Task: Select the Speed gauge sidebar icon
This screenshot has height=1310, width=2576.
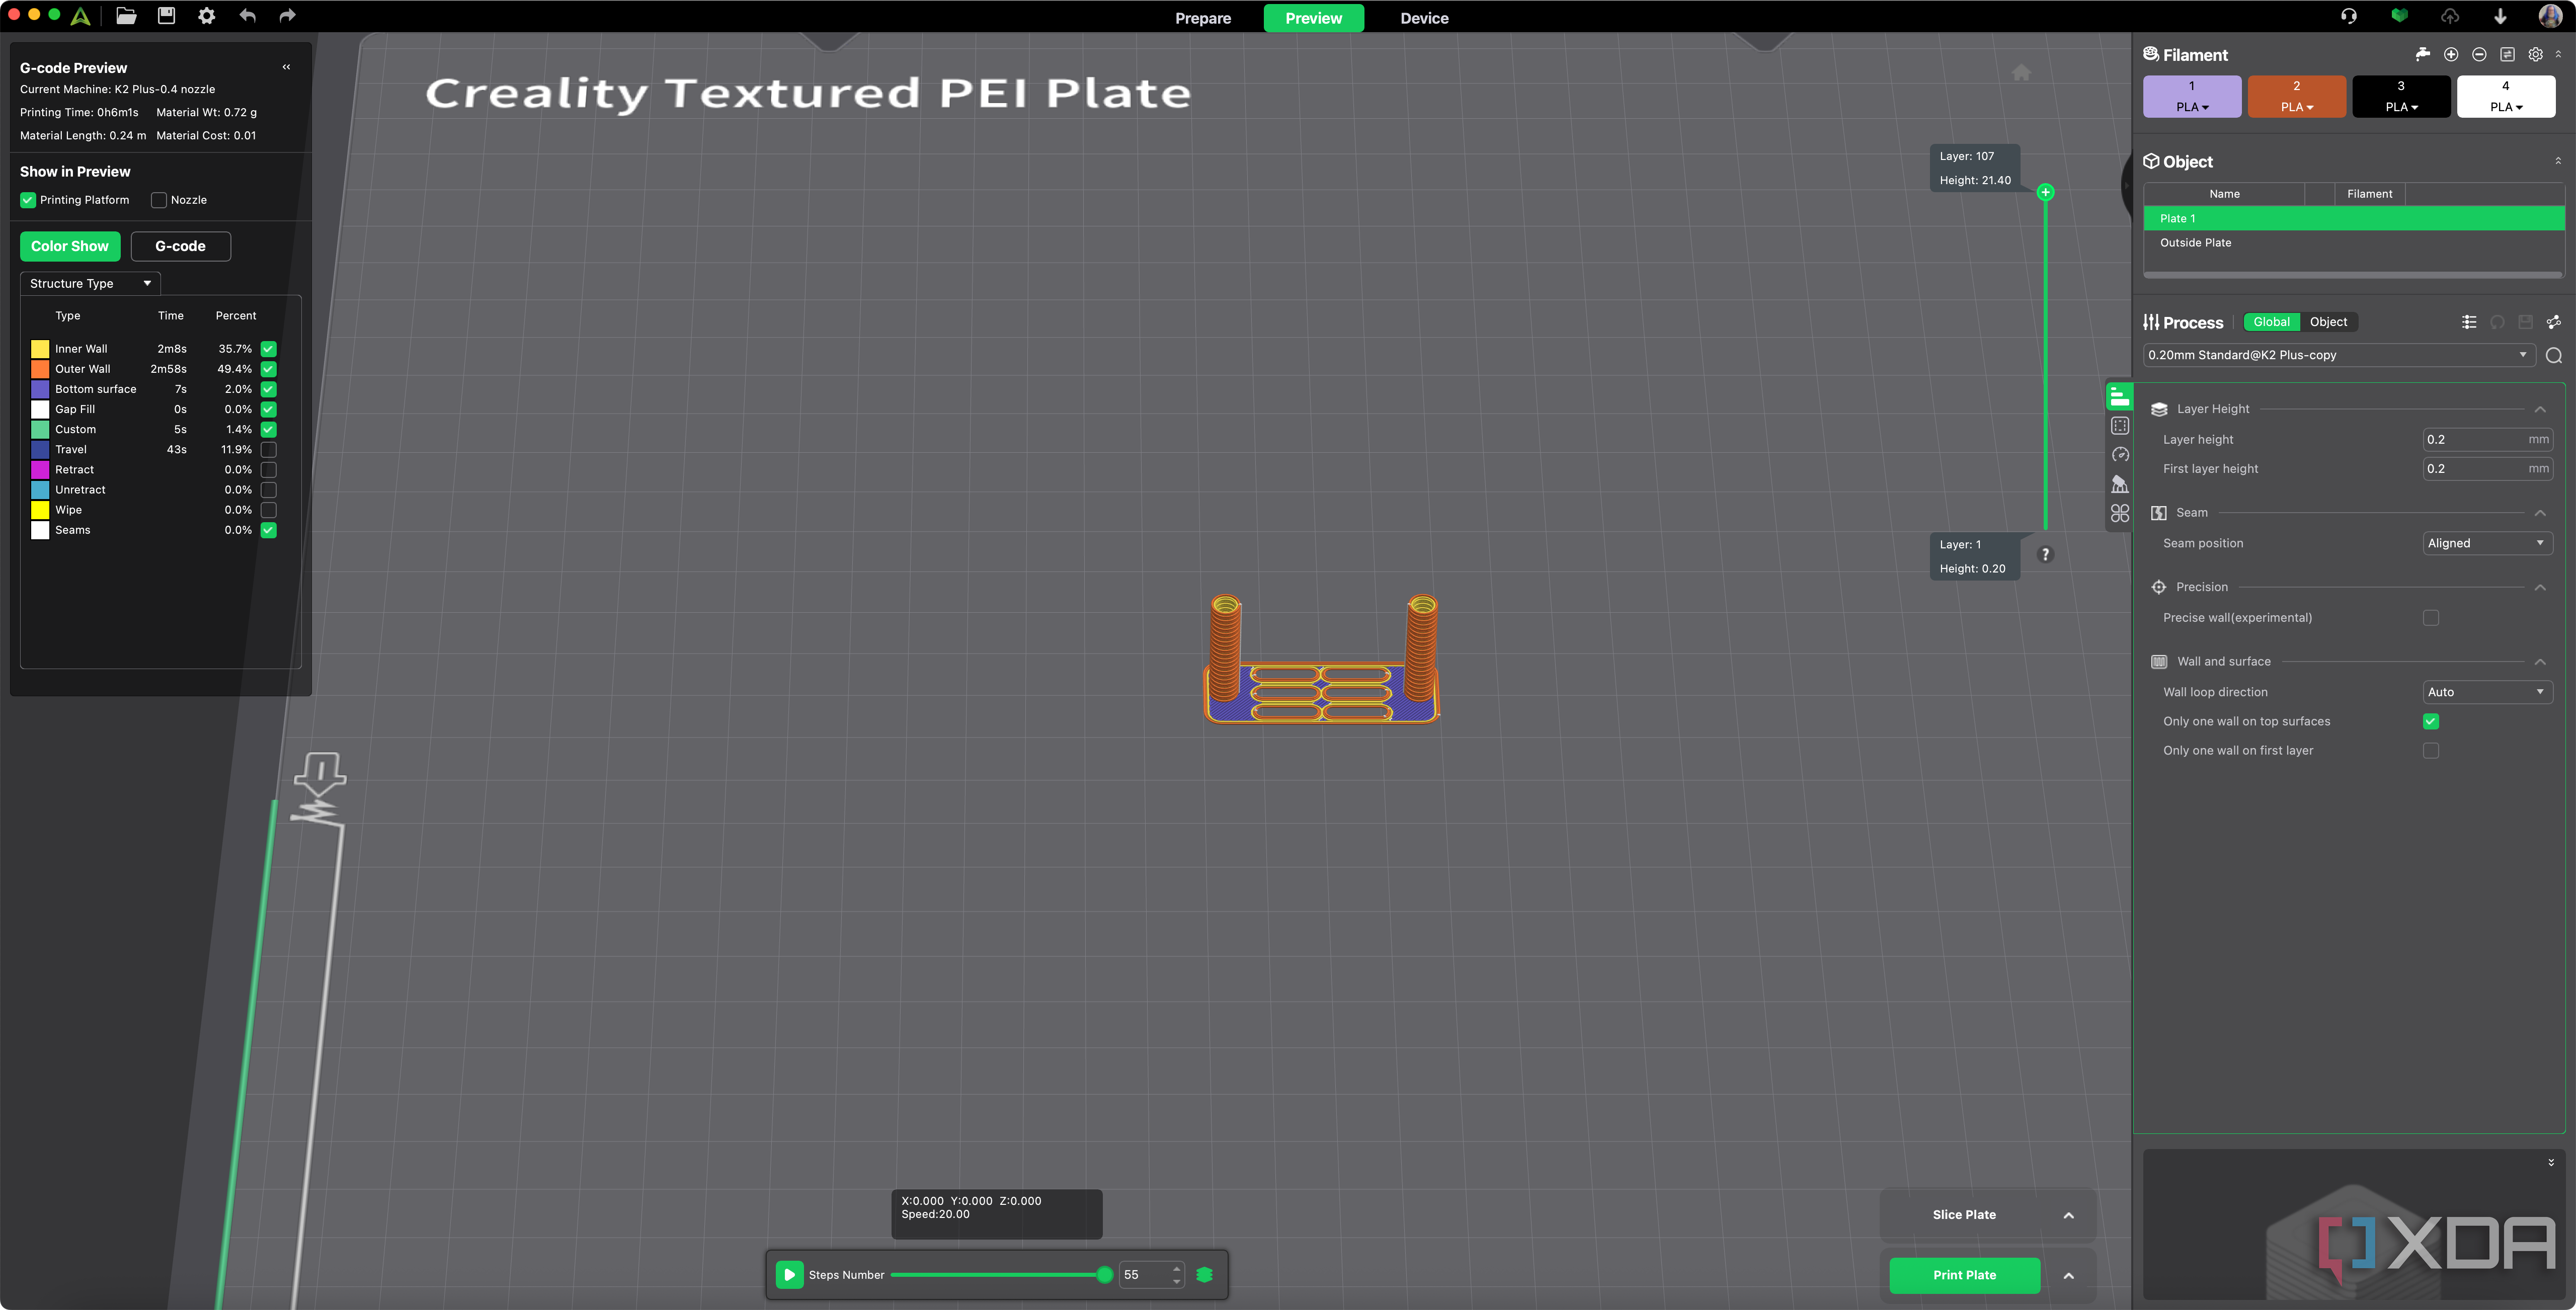Action: click(x=2119, y=455)
